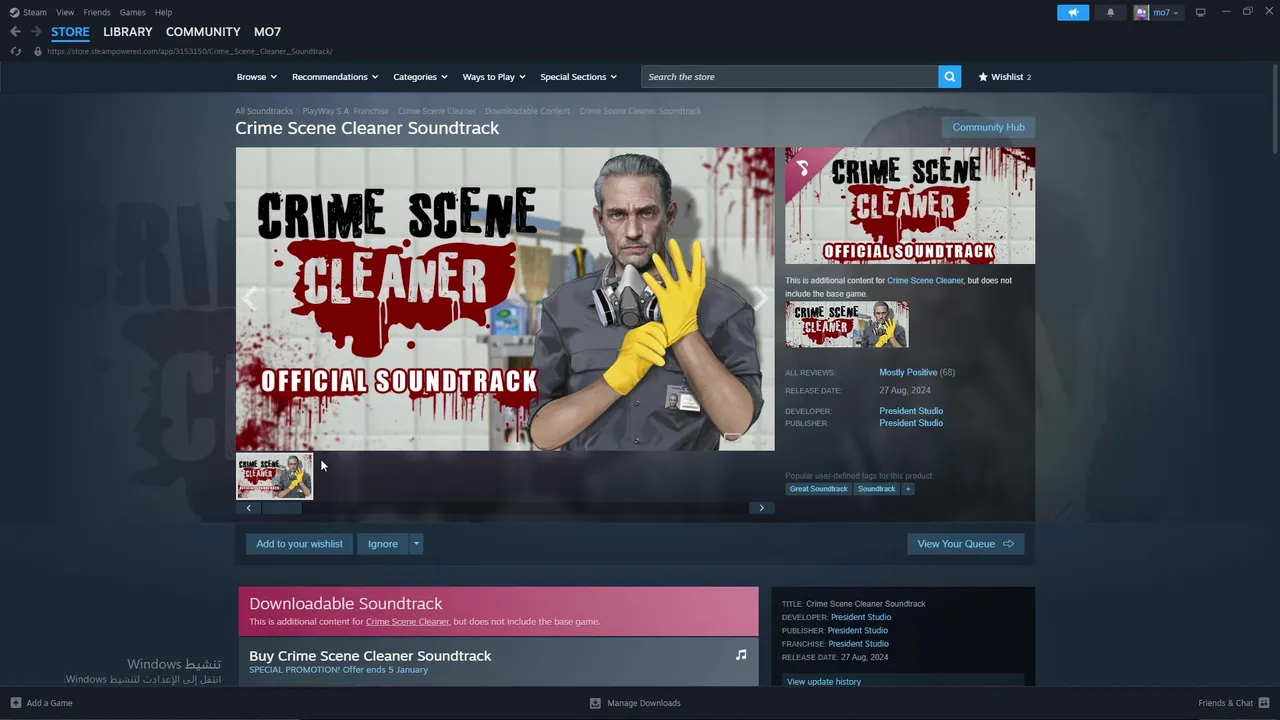The image size is (1280, 720).
Task: Open the Help menu
Action: tap(163, 12)
